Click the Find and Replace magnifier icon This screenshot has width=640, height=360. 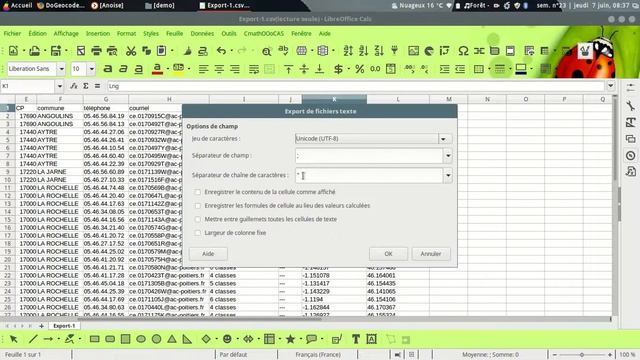tap(267, 51)
